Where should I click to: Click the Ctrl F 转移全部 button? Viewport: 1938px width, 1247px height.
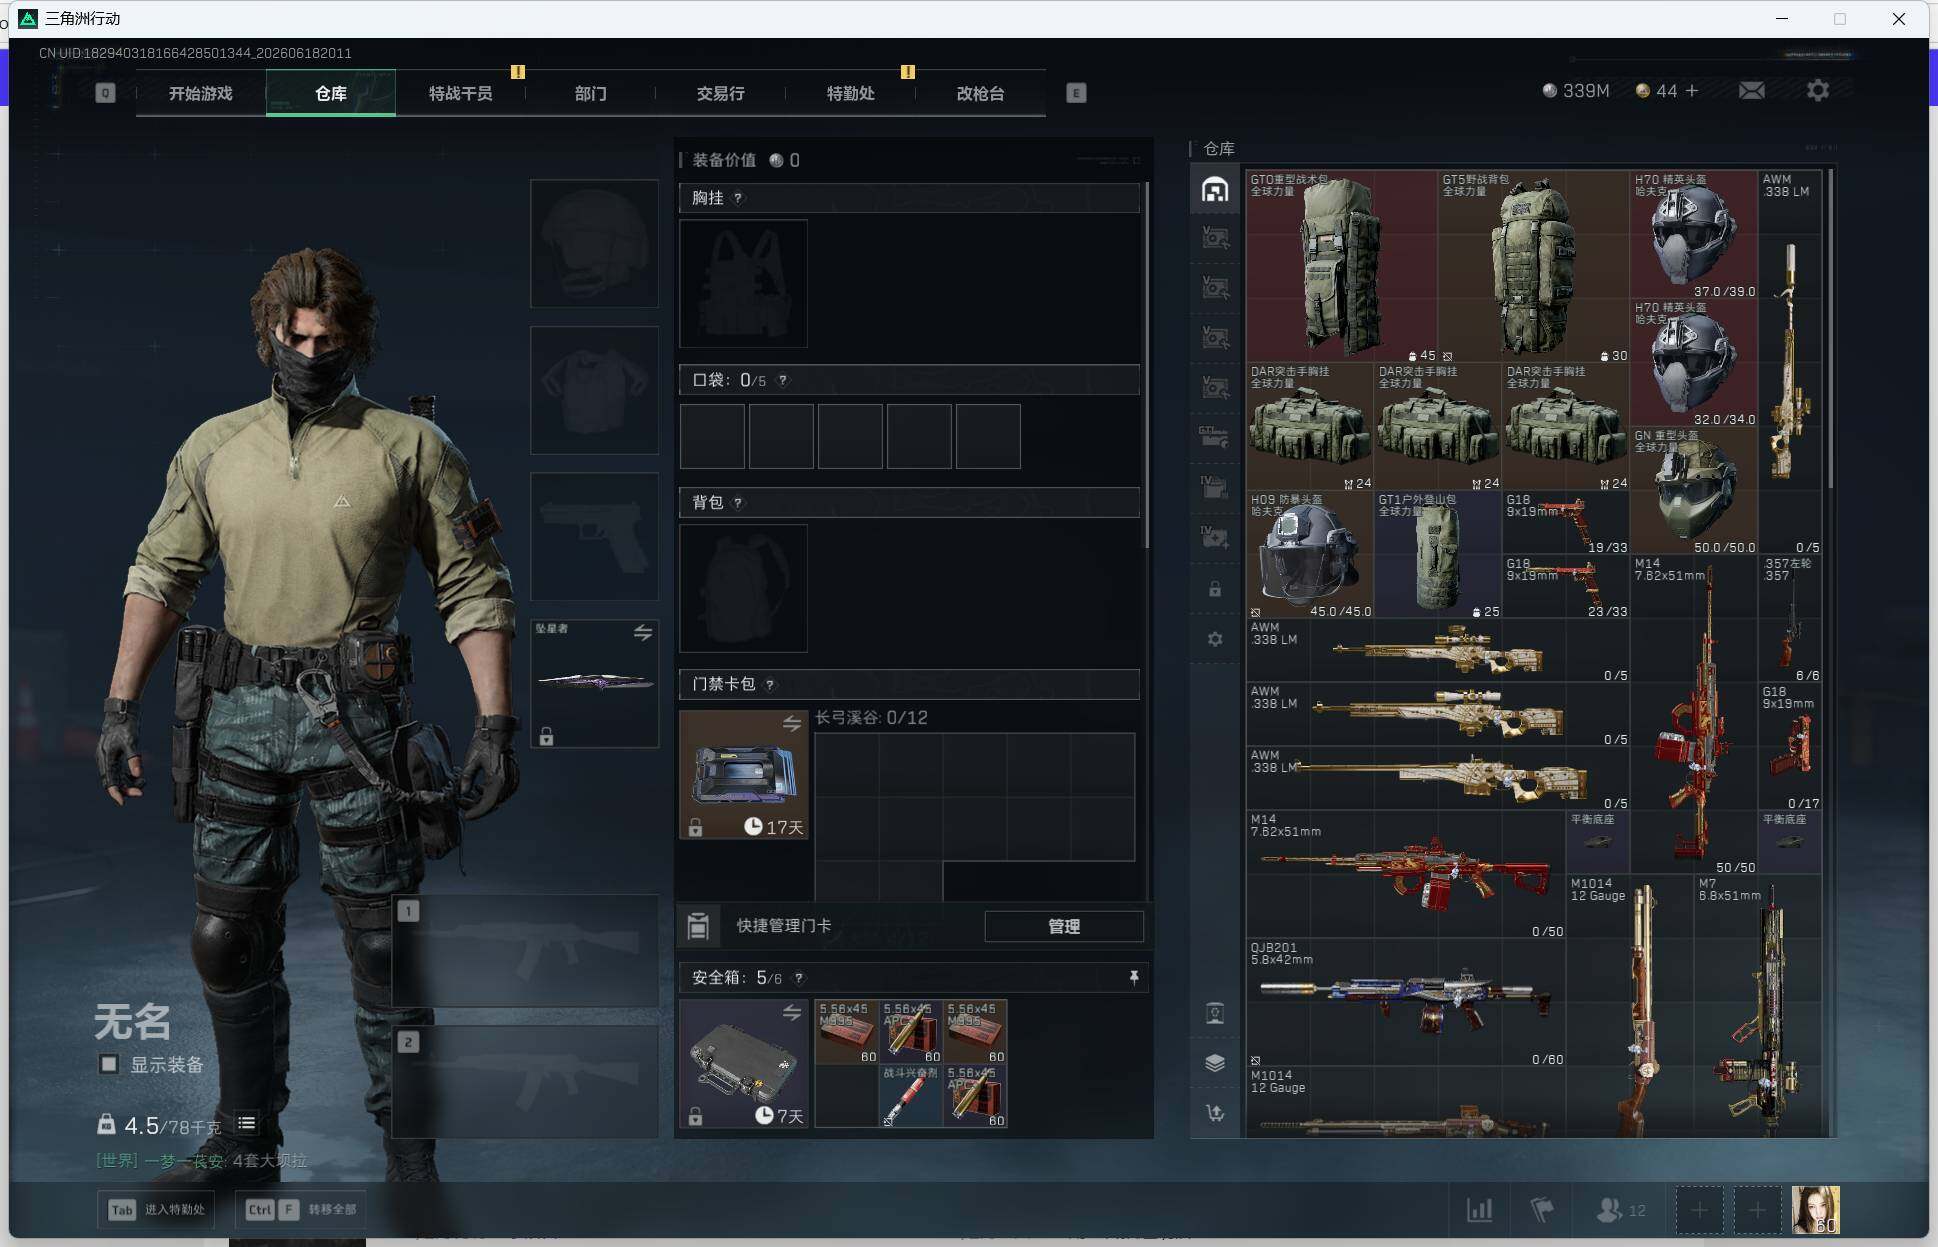coord(301,1210)
